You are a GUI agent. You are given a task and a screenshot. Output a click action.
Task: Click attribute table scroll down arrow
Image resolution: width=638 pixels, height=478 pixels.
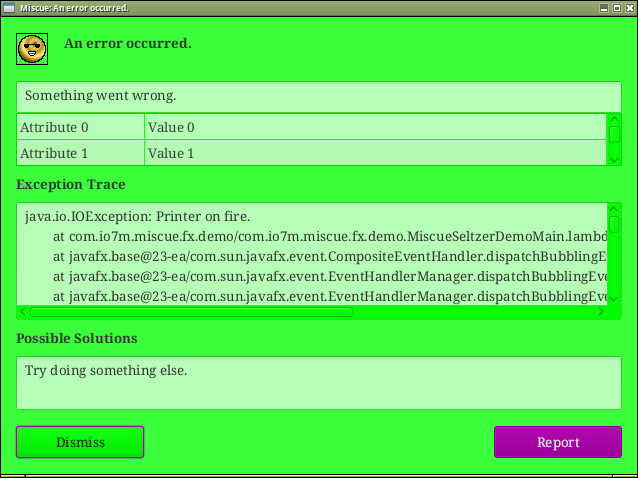[x=614, y=160]
